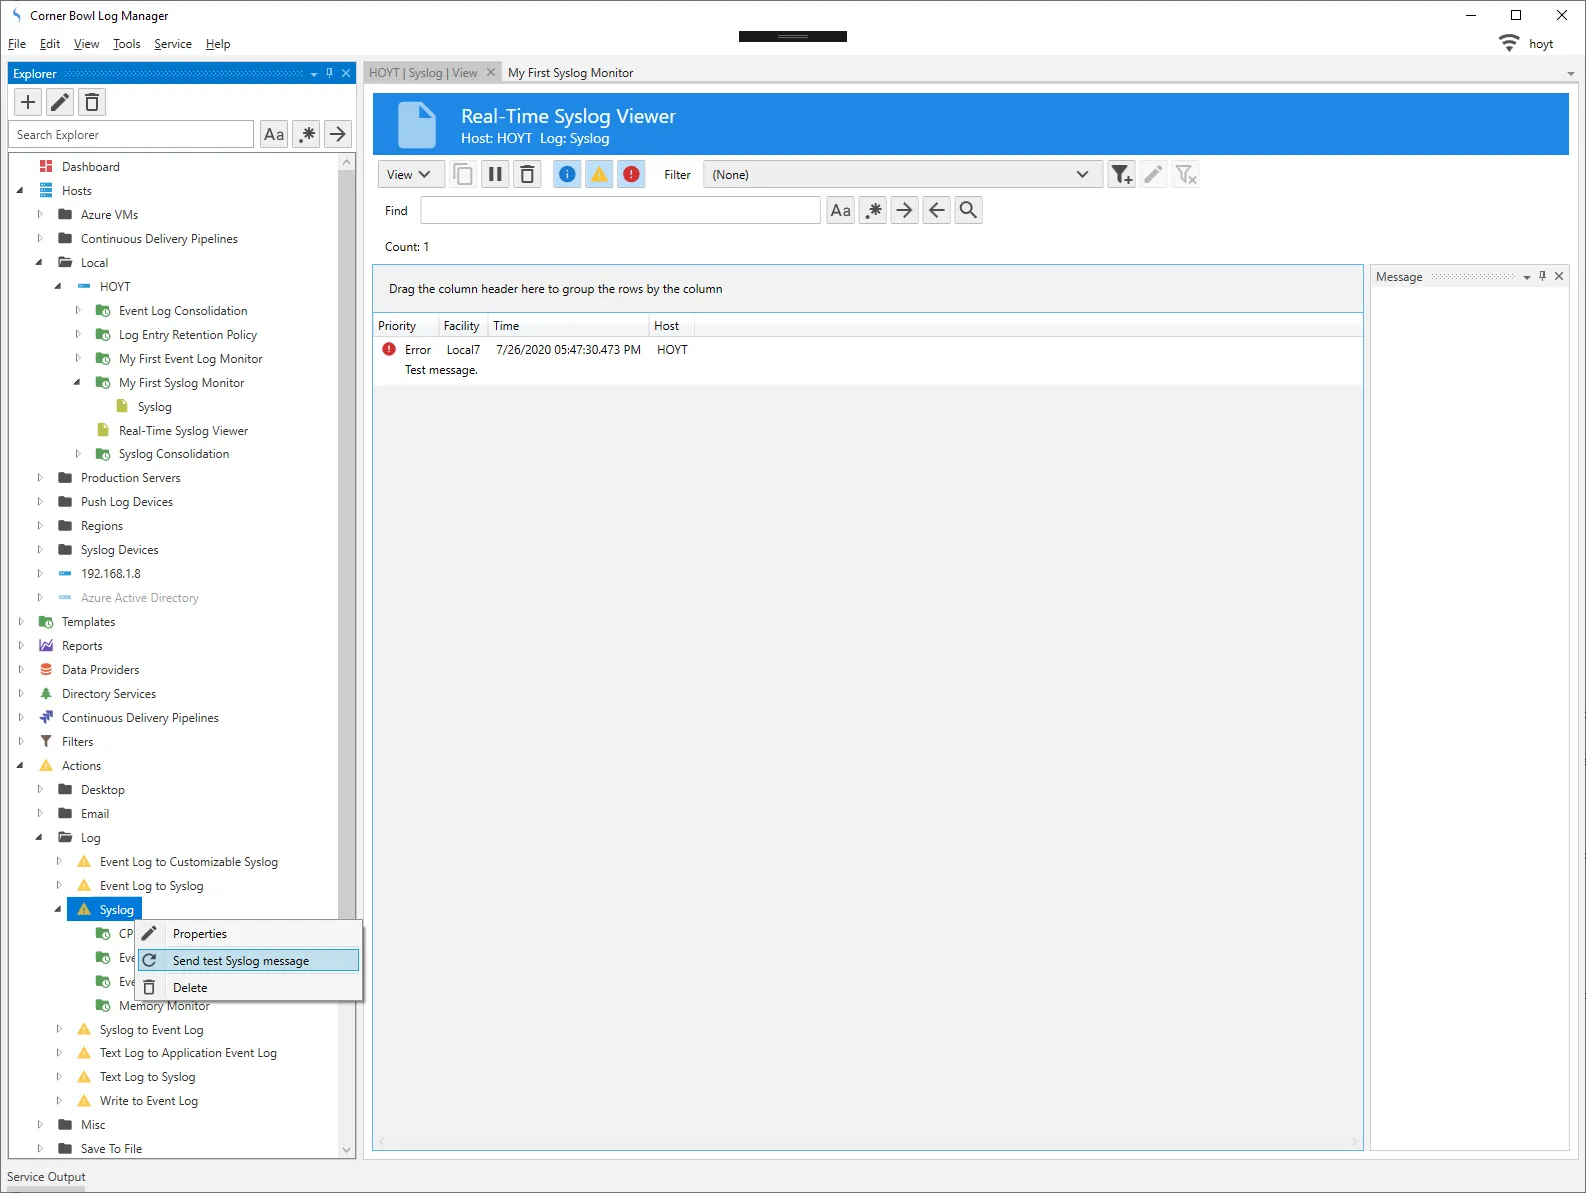Toggle match case in Explorer search
The image size is (1586, 1193).
point(274,134)
